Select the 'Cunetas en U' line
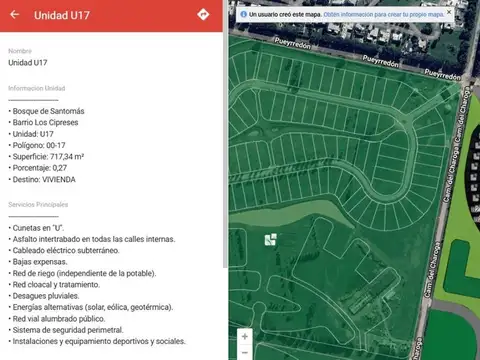 point(36,228)
